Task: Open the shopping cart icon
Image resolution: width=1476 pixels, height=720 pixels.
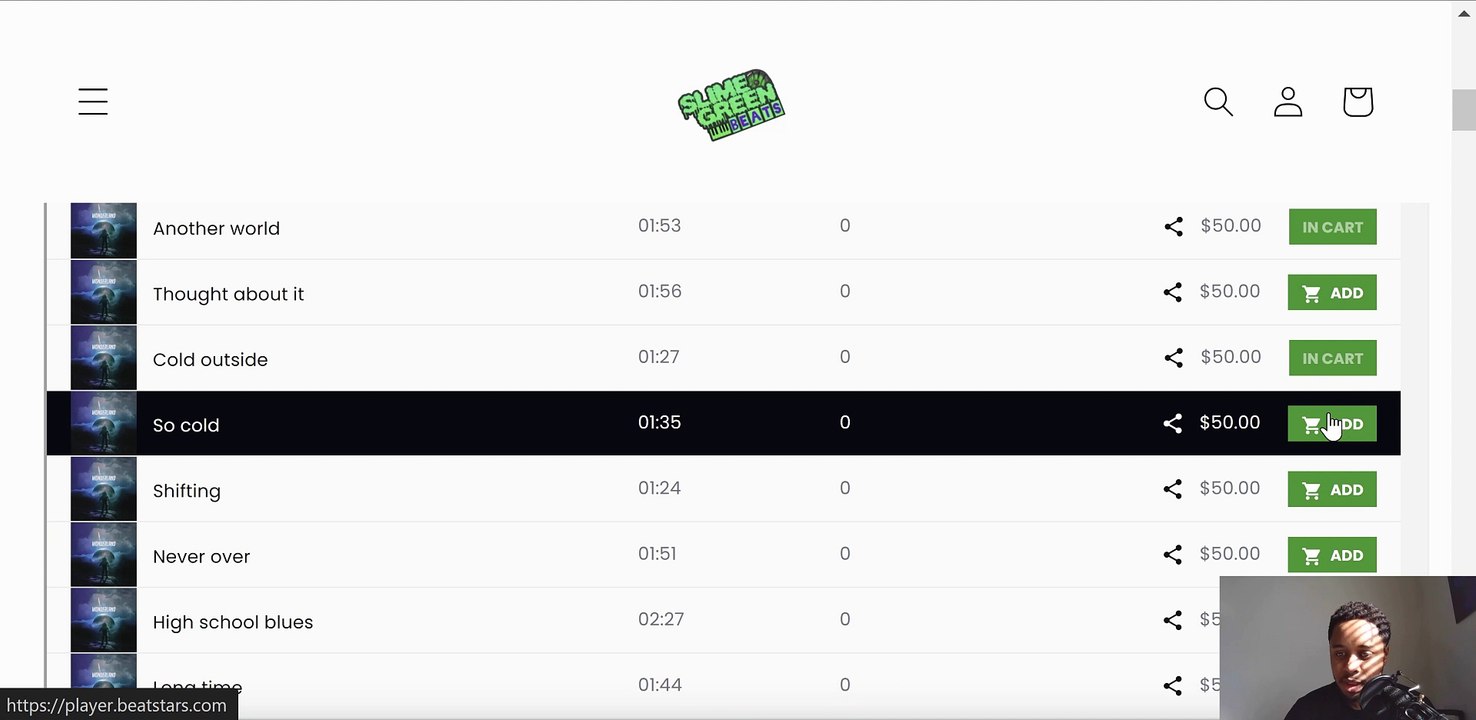Action: pos(1358,101)
